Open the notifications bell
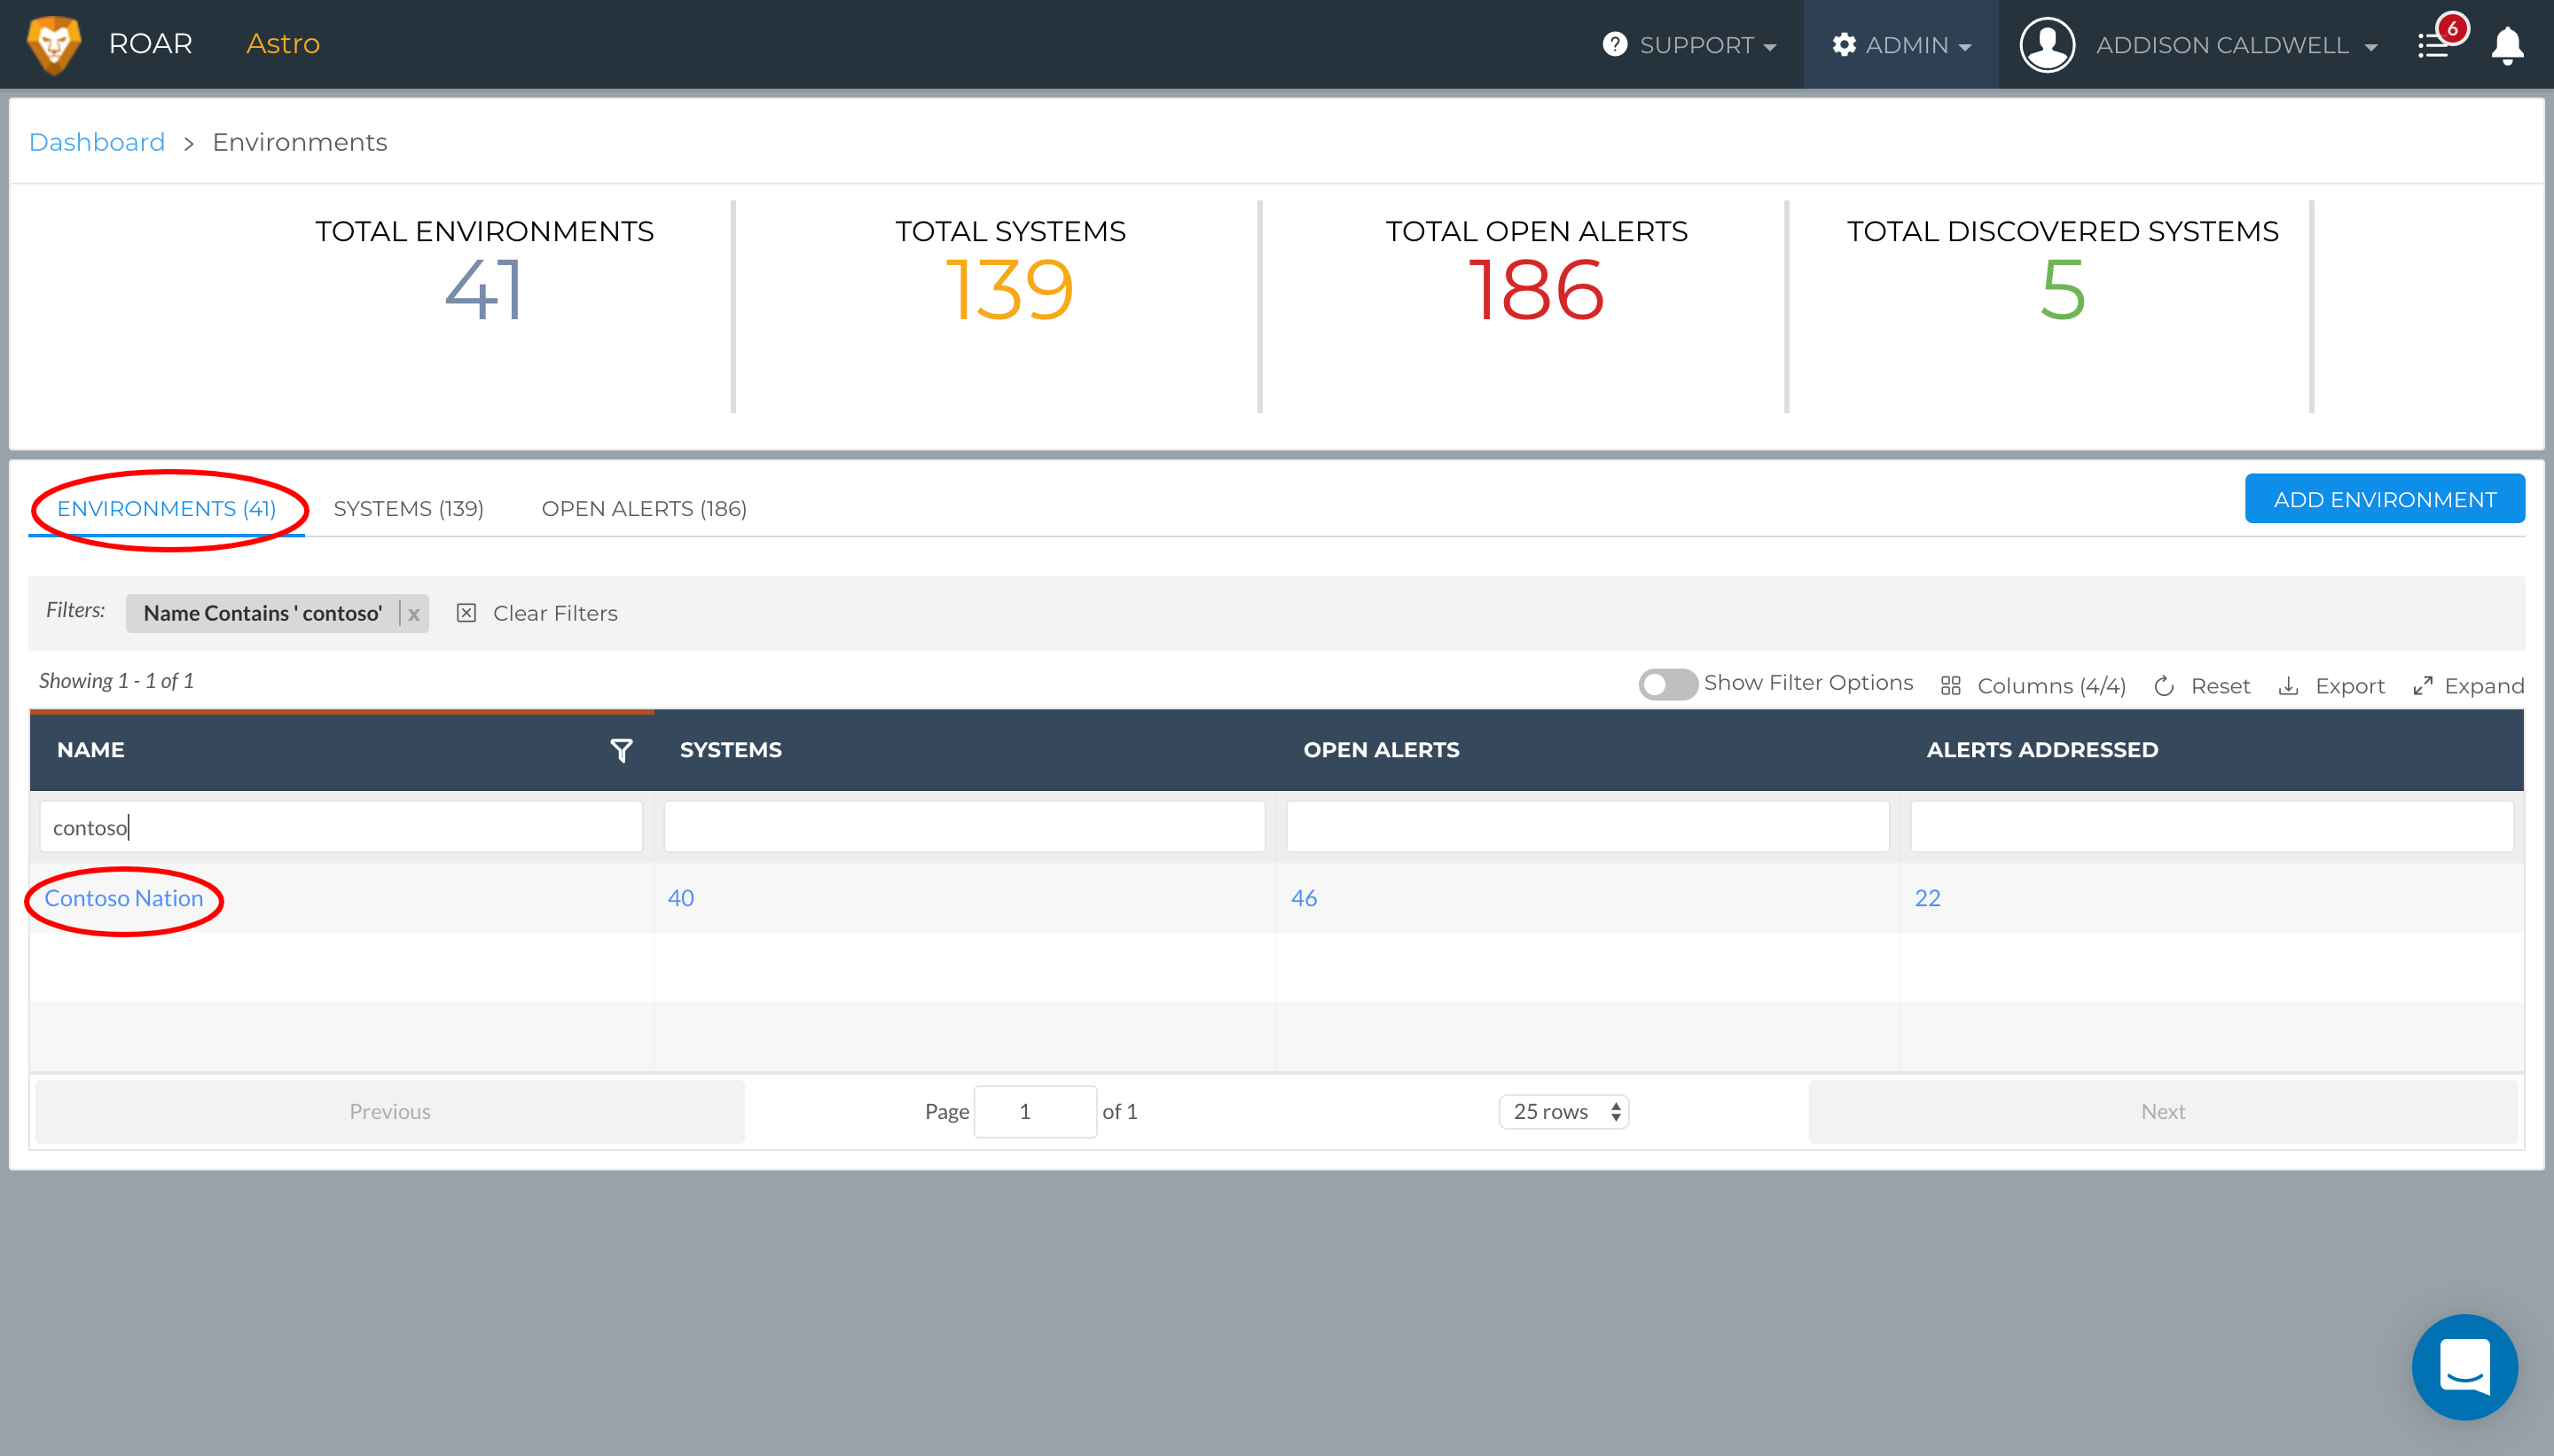The image size is (2554, 1456). coord(2507,45)
